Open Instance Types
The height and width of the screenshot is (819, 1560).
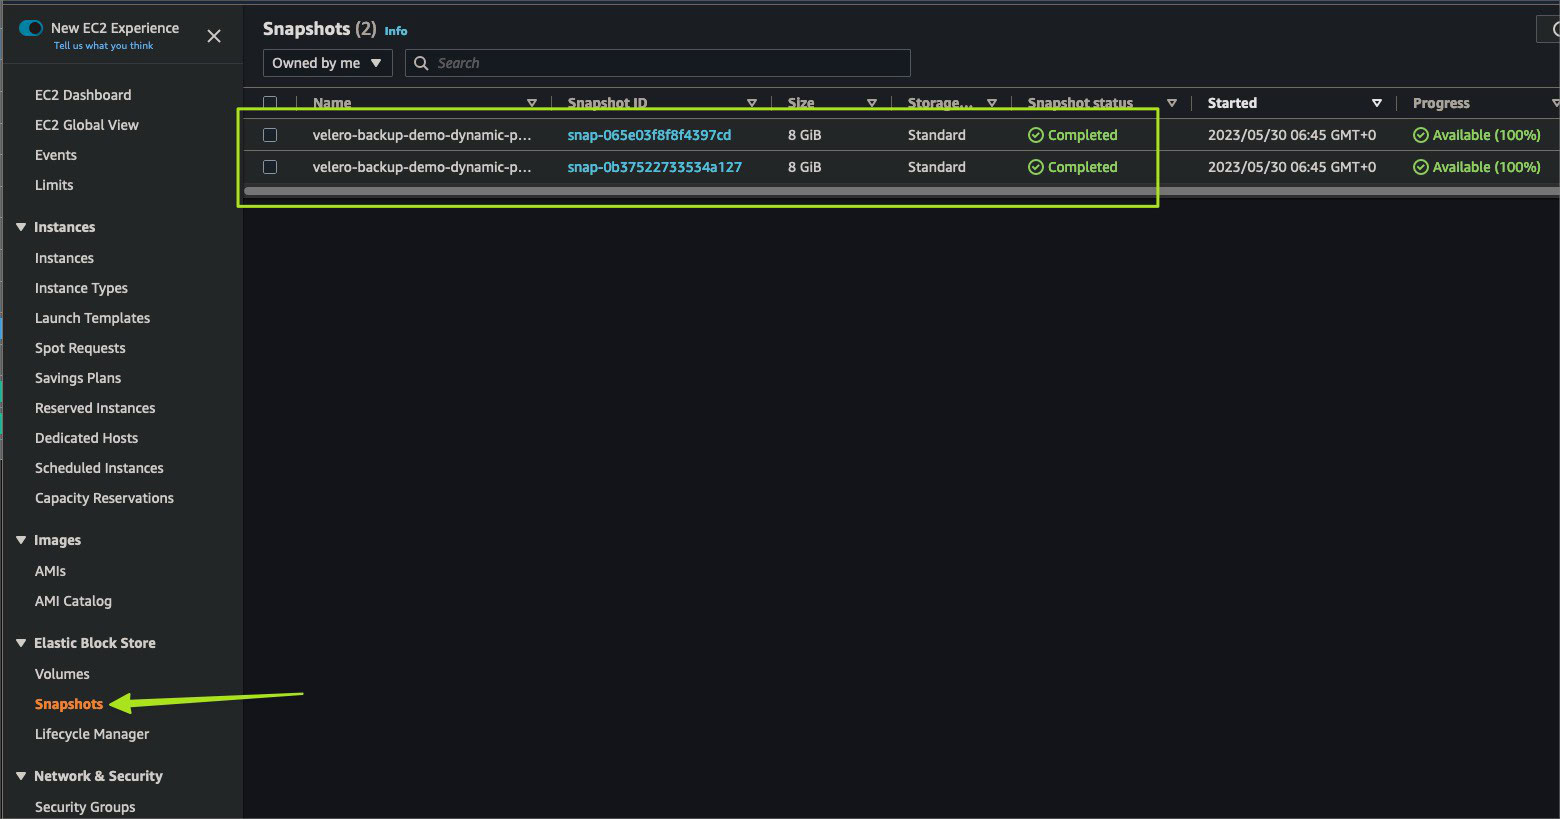[81, 288]
